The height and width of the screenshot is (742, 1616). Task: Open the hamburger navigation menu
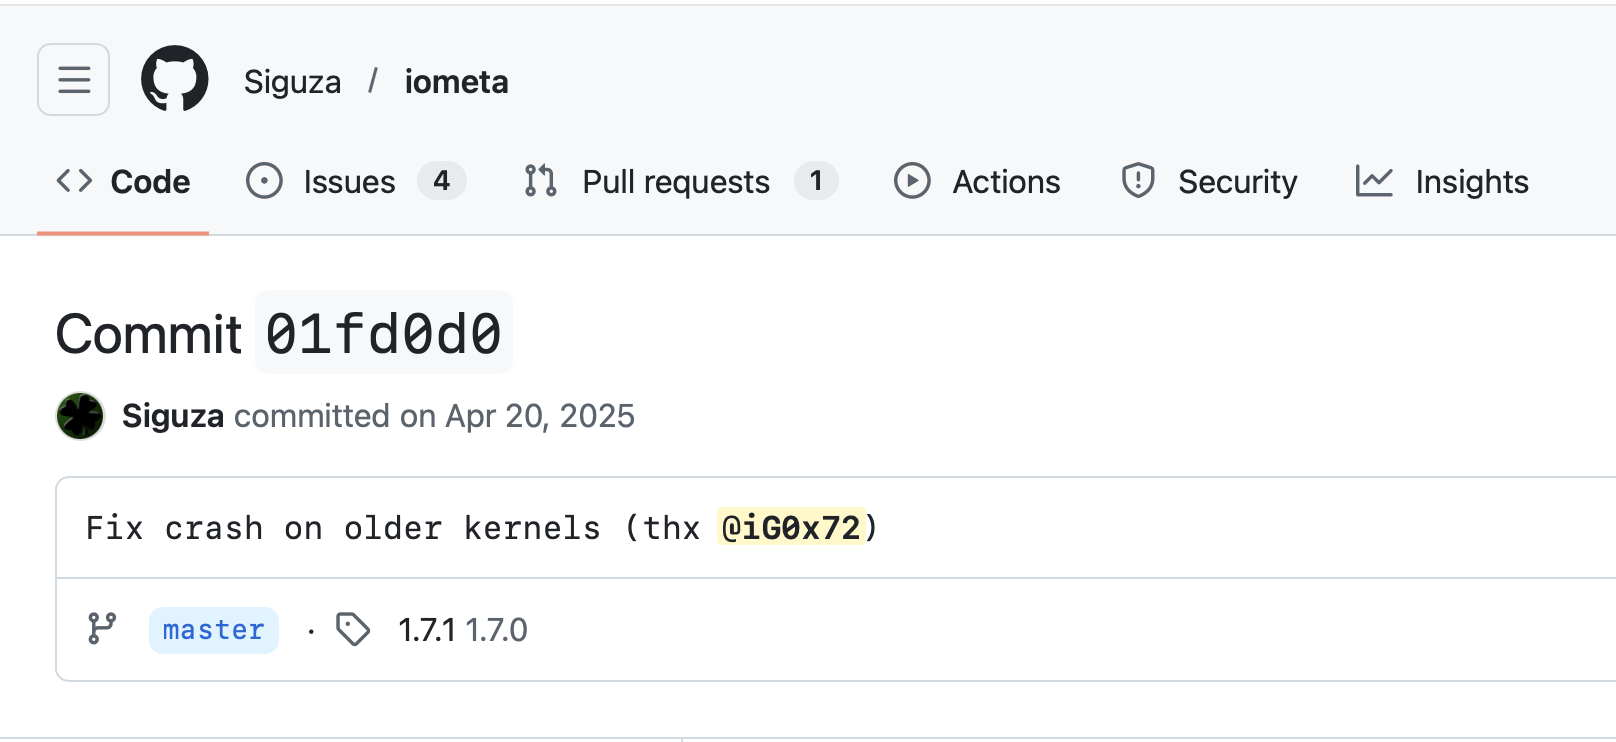(73, 79)
